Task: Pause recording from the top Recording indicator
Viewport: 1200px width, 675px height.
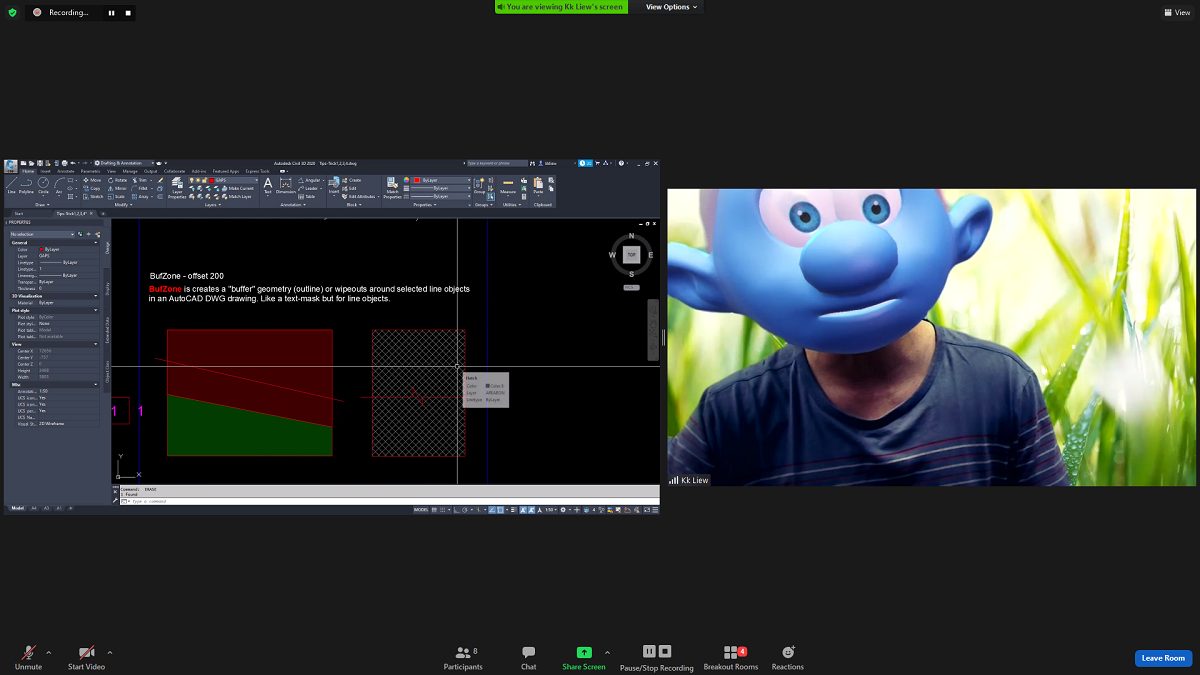Action: 111,13
